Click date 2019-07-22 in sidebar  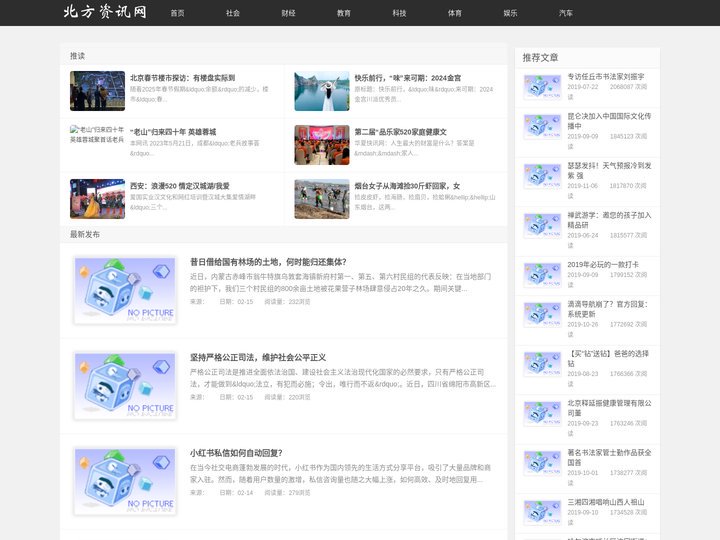(x=583, y=87)
